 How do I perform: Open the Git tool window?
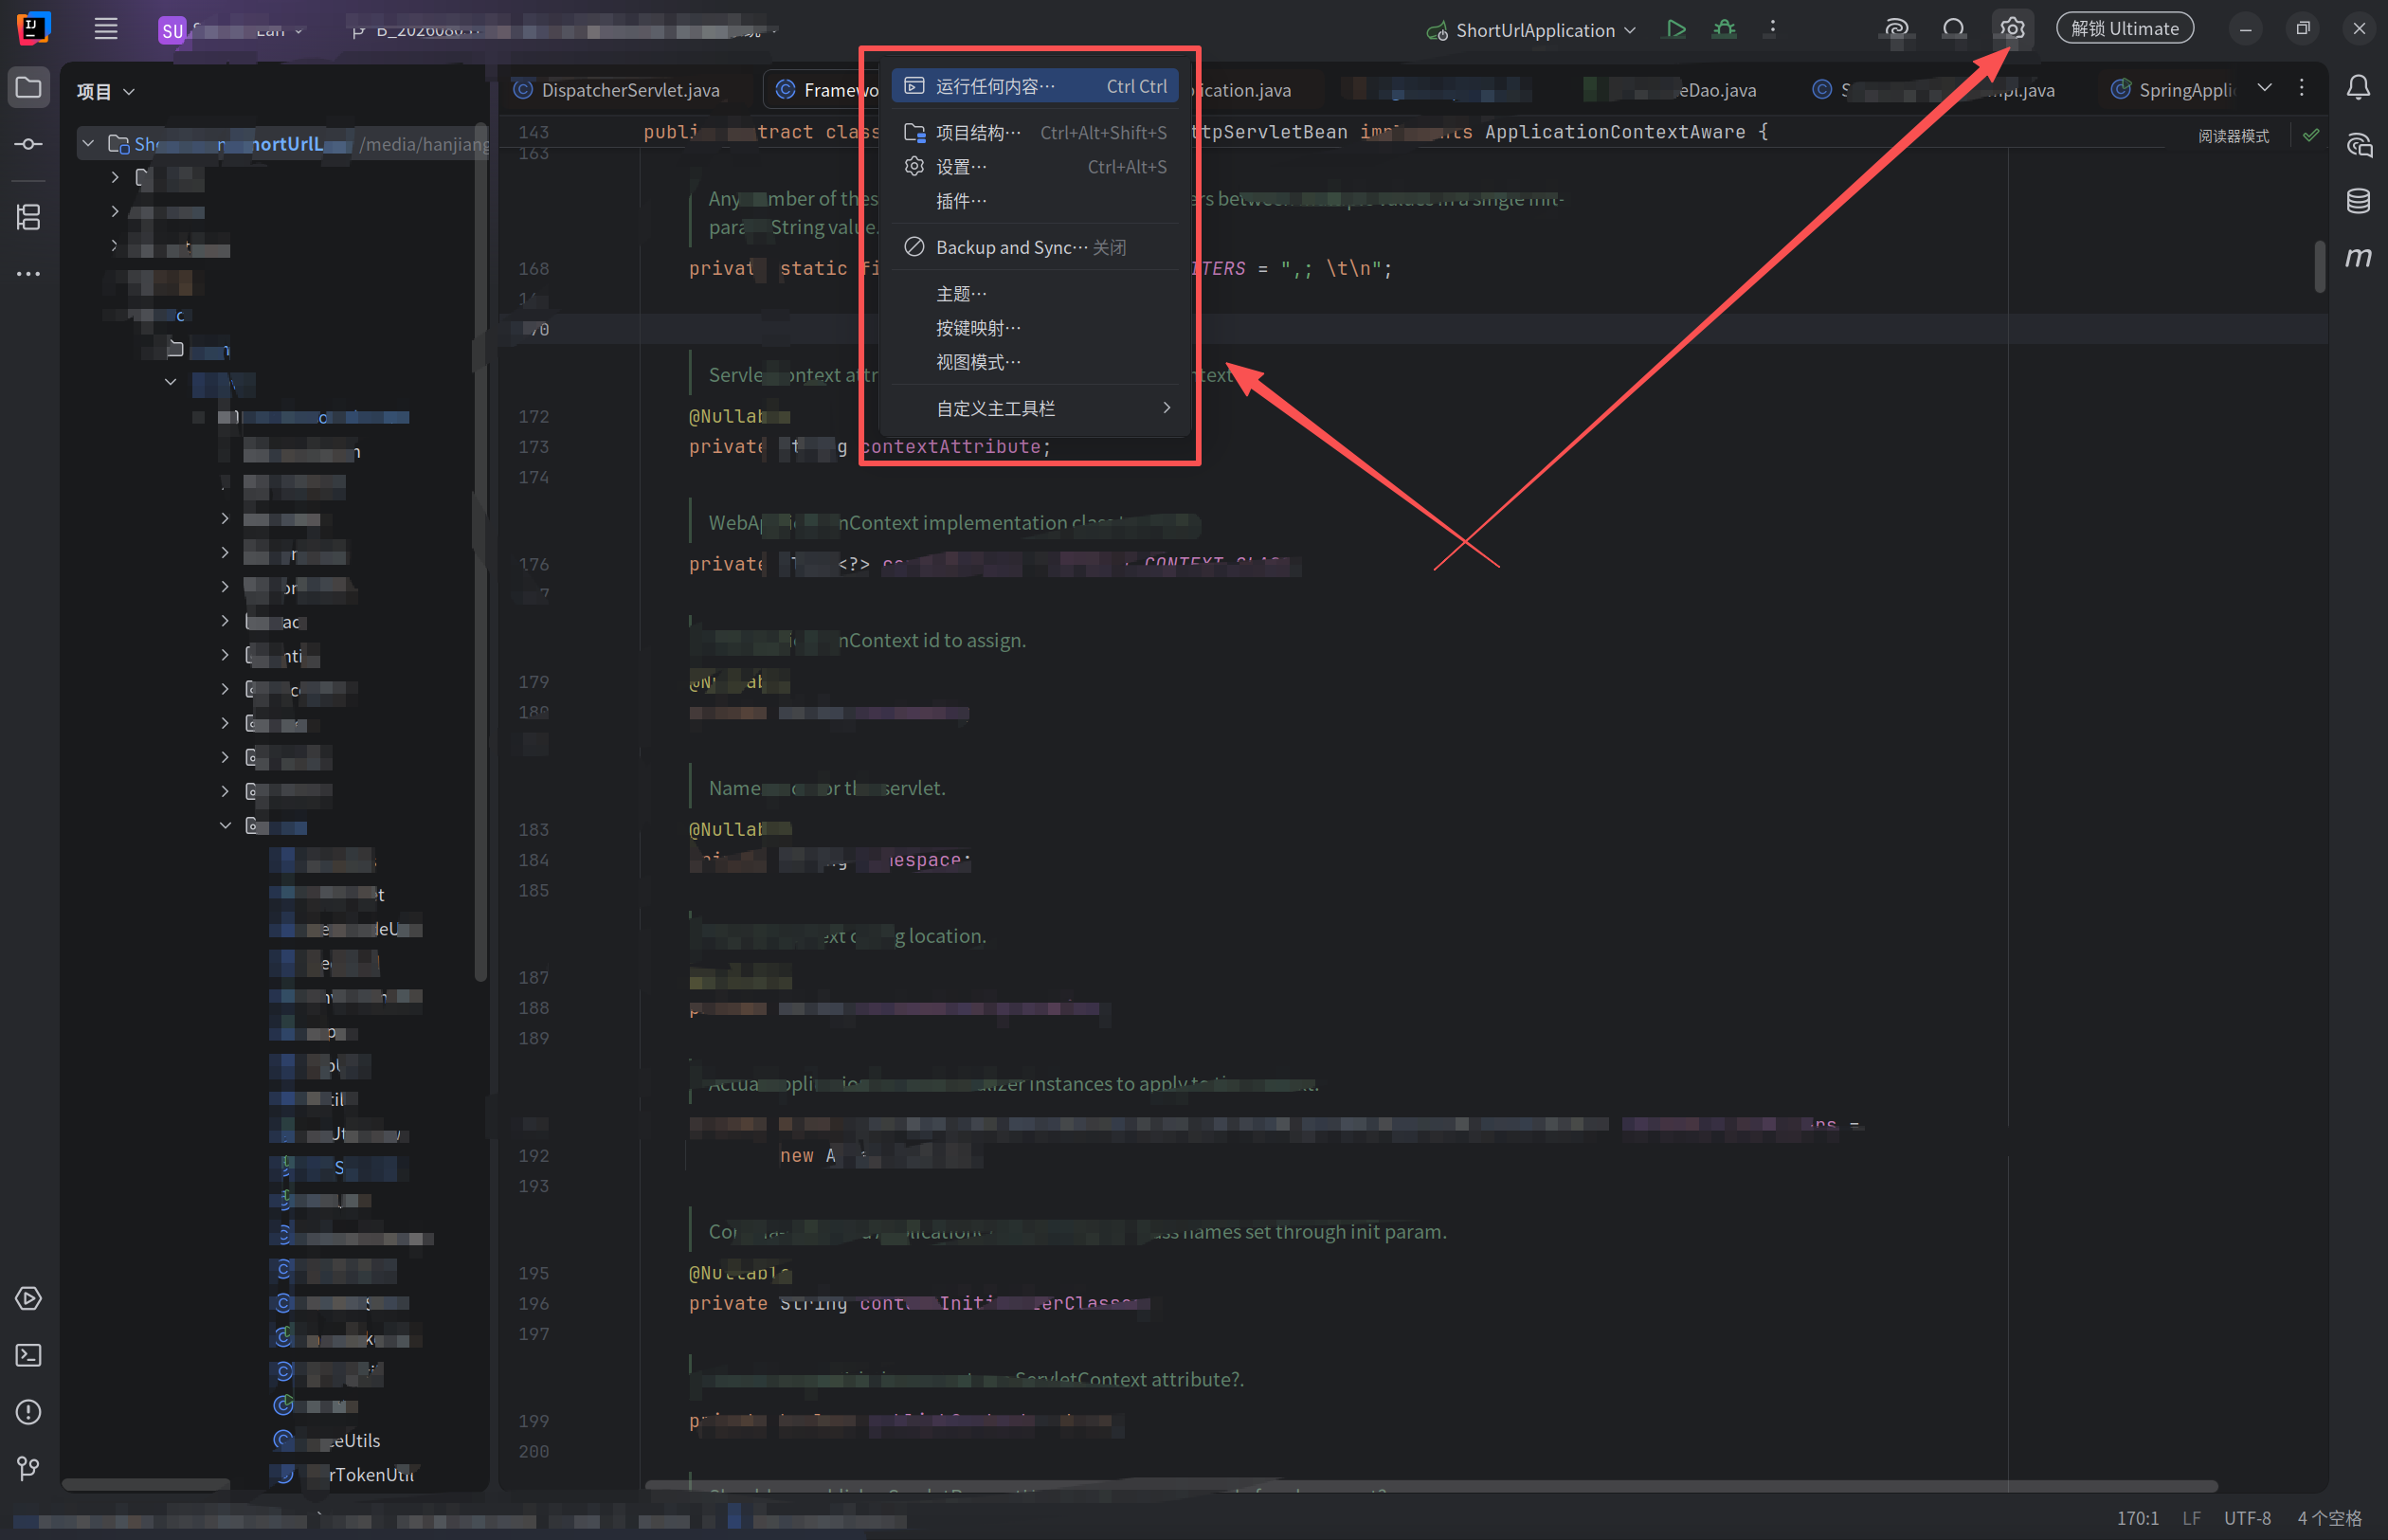[29, 1468]
